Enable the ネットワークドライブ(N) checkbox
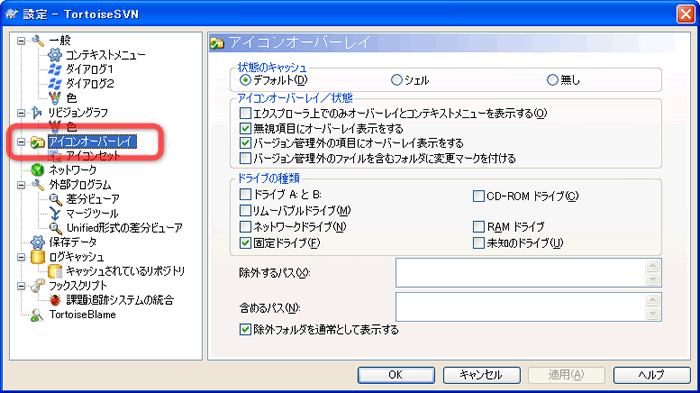 point(245,227)
